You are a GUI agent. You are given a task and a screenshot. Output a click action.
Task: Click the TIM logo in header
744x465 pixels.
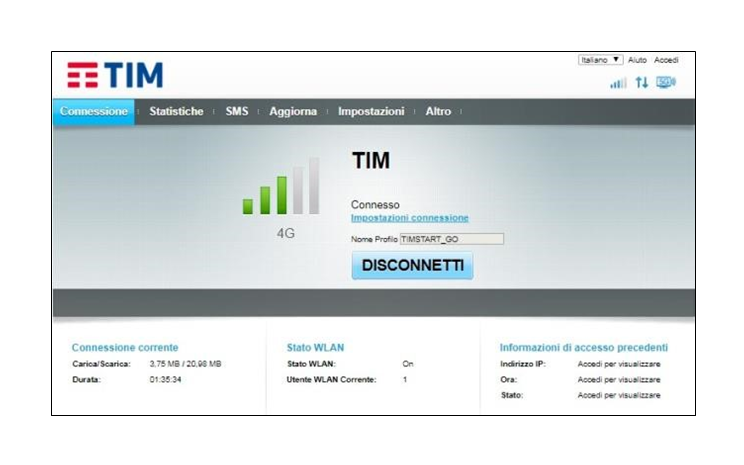coord(115,75)
